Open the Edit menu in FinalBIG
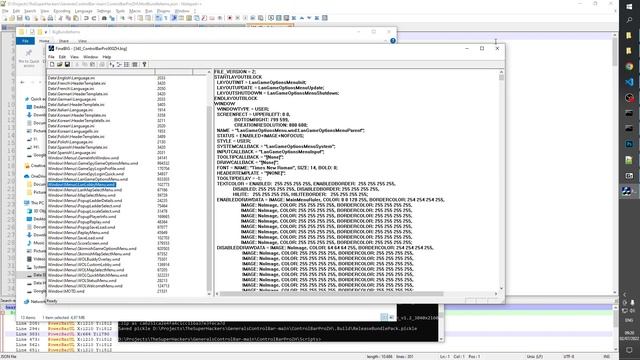640x360 pixels. [62, 57]
